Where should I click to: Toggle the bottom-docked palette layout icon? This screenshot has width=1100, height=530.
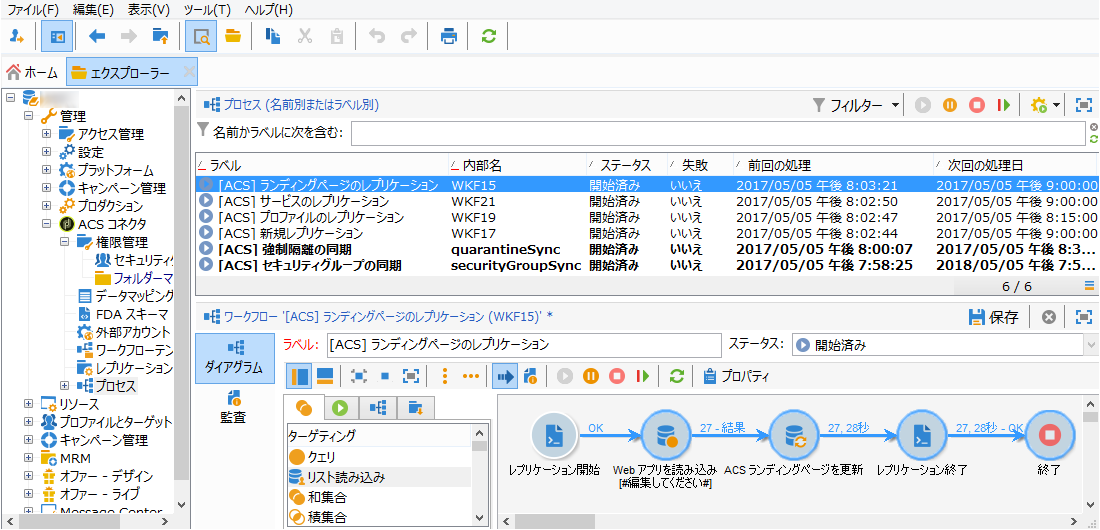coord(324,376)
